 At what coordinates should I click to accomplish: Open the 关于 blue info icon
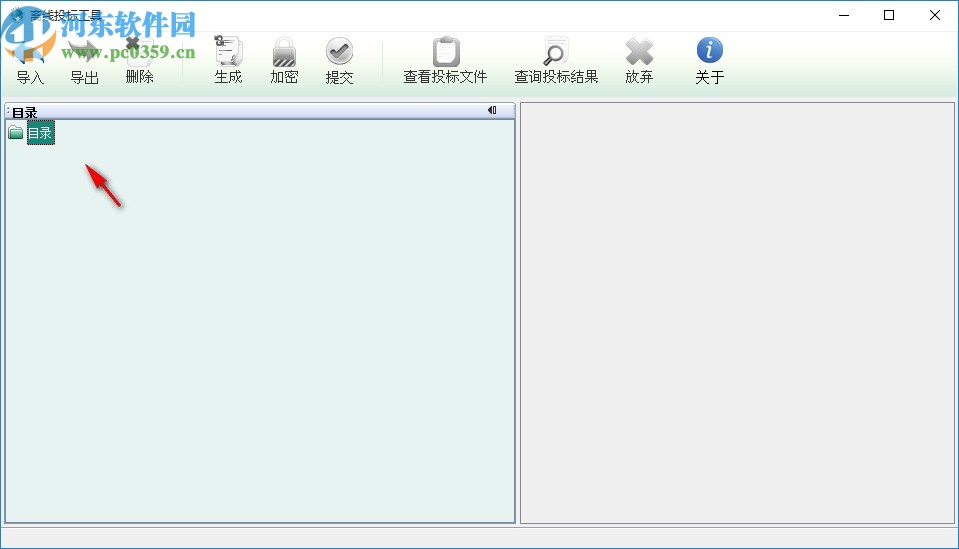(x=709, y=50)
